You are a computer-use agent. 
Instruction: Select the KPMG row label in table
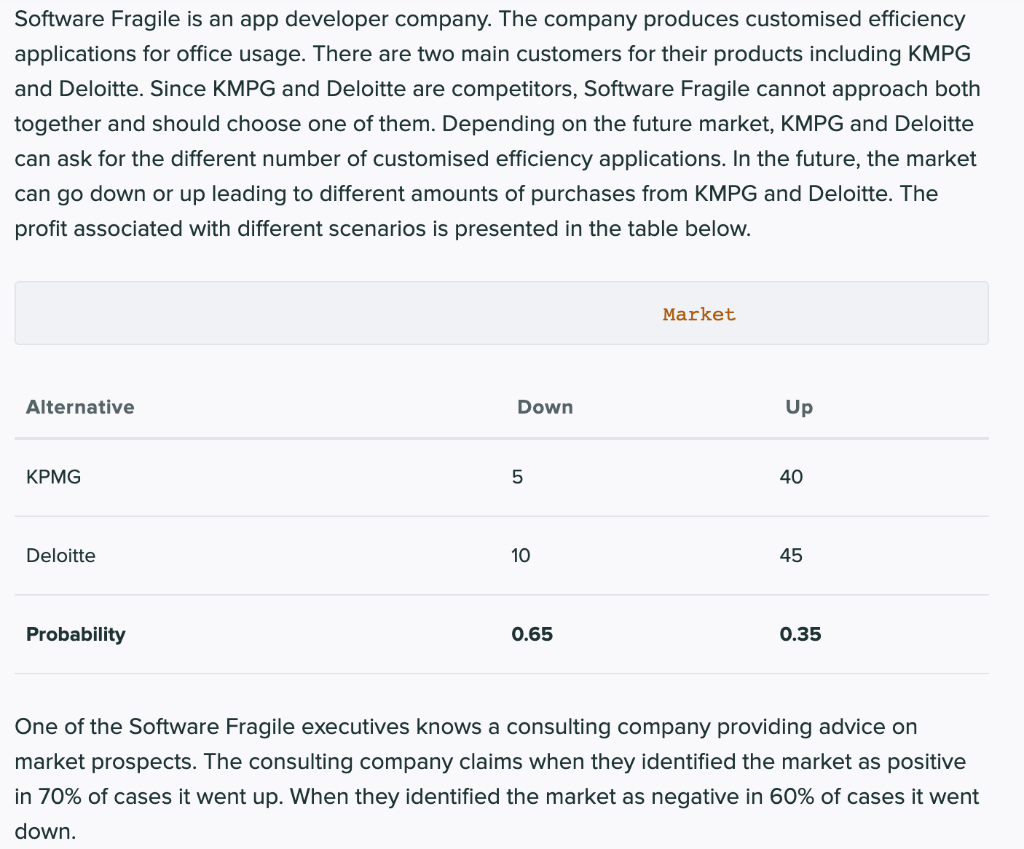point(54,477)
